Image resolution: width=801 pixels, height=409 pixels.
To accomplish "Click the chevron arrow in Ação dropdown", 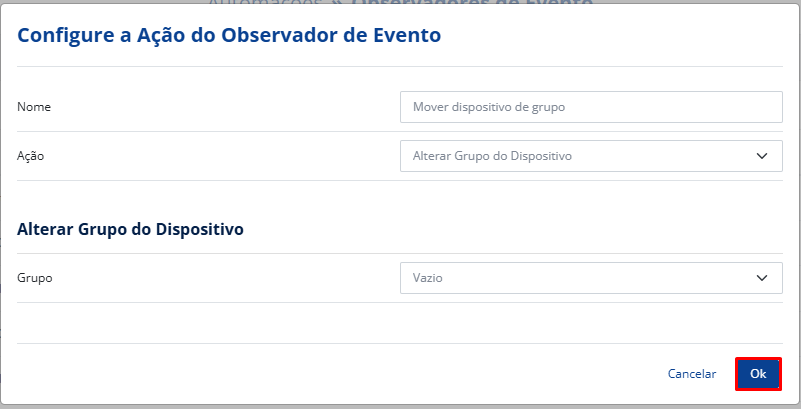I will [762, 156].
